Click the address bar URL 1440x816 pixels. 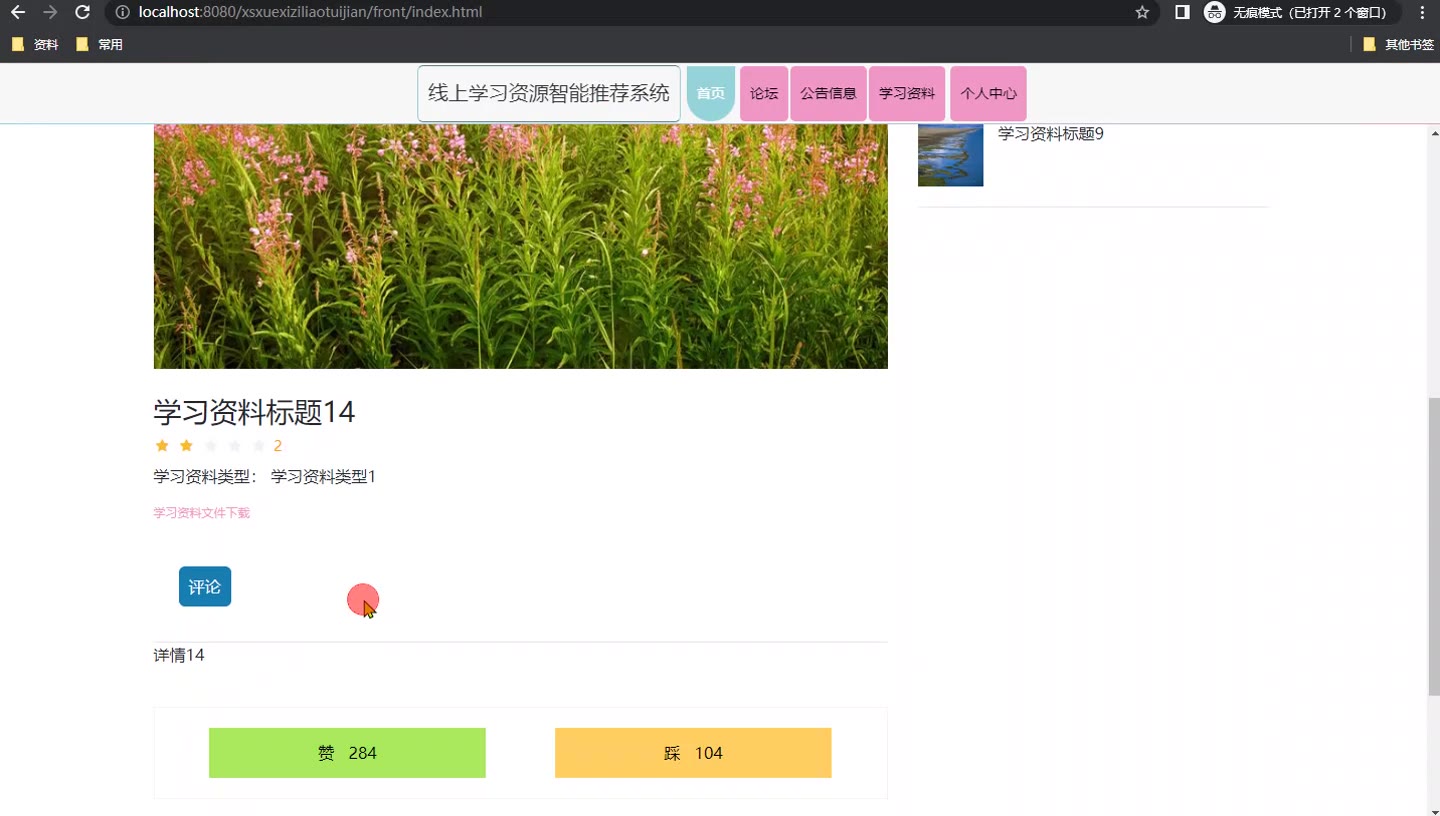coord(310,12)
